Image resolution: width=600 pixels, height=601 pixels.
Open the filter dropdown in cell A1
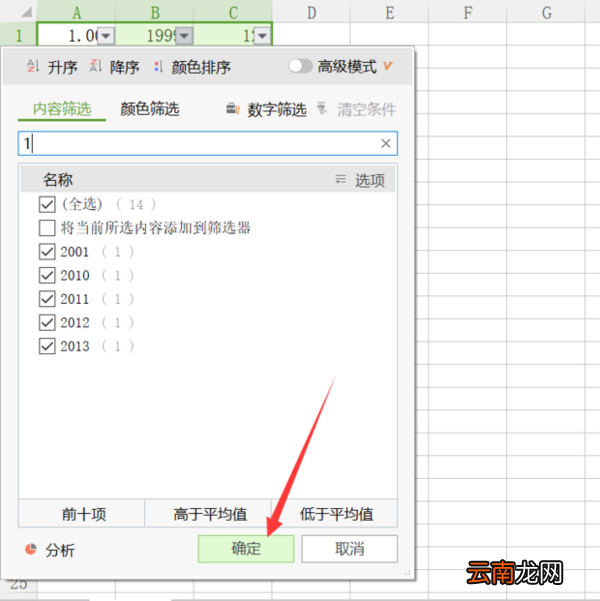(106, 36)
